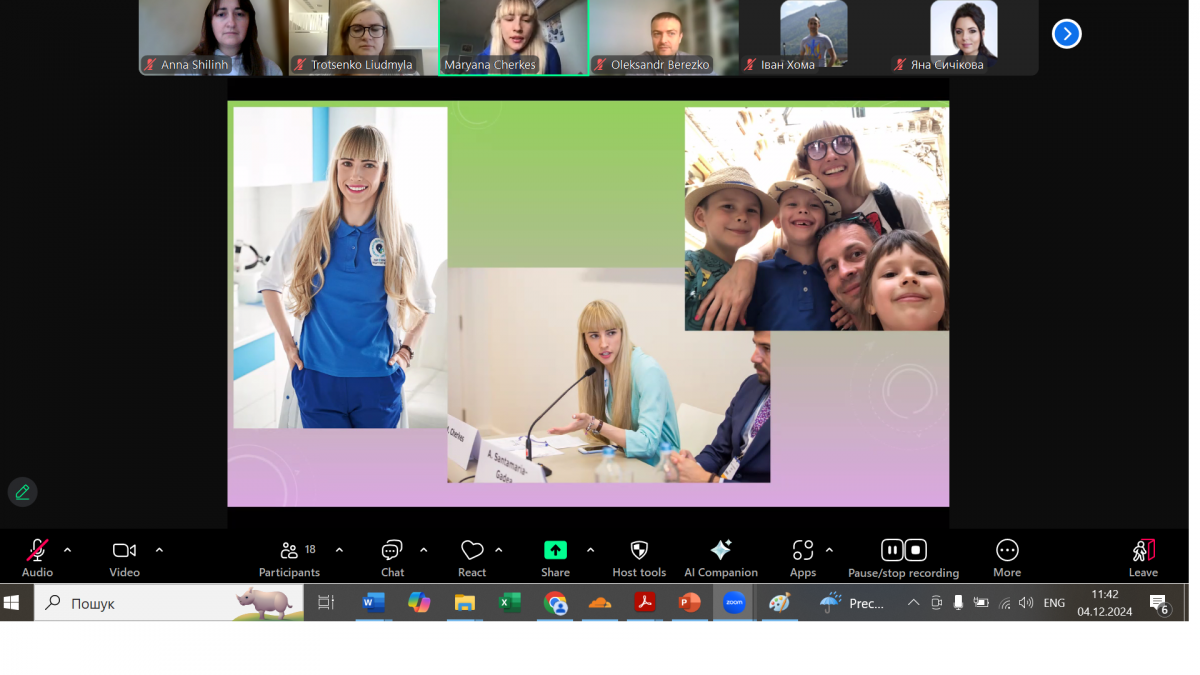Screen dimensions: 1200x675
Task: Pause the recording in progress
Action: (892, 550)
